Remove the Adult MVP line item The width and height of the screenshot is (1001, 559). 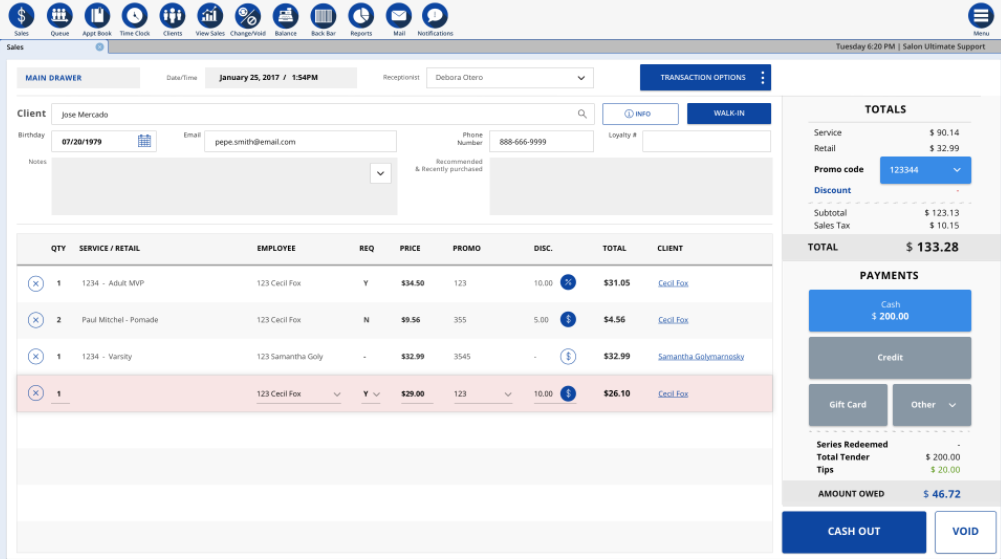click(x=36, y=283)
